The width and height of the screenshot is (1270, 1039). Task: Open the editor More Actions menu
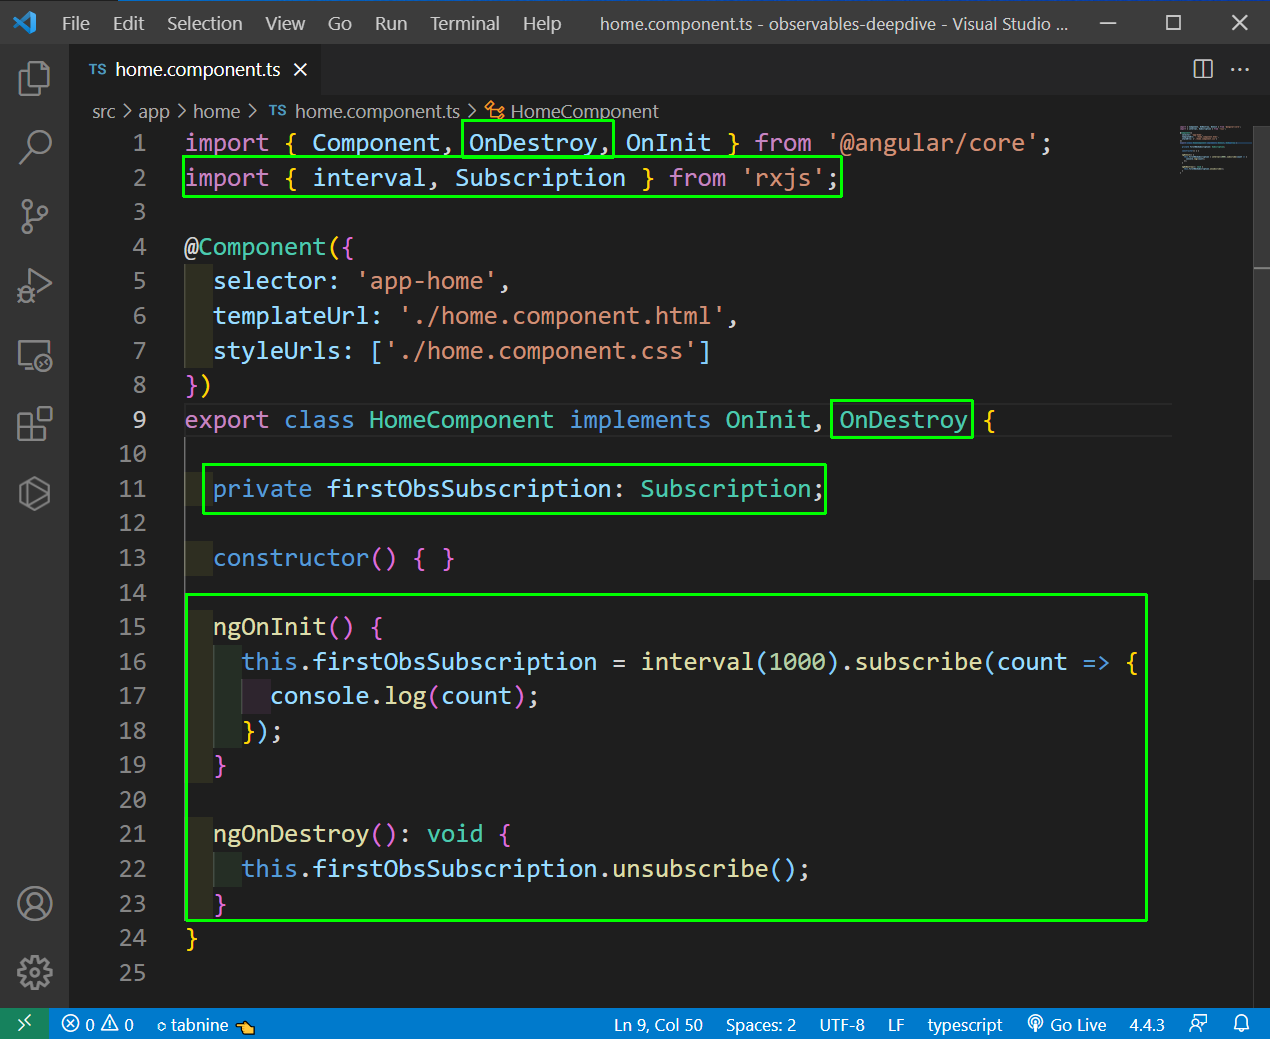click(1240, 69)
